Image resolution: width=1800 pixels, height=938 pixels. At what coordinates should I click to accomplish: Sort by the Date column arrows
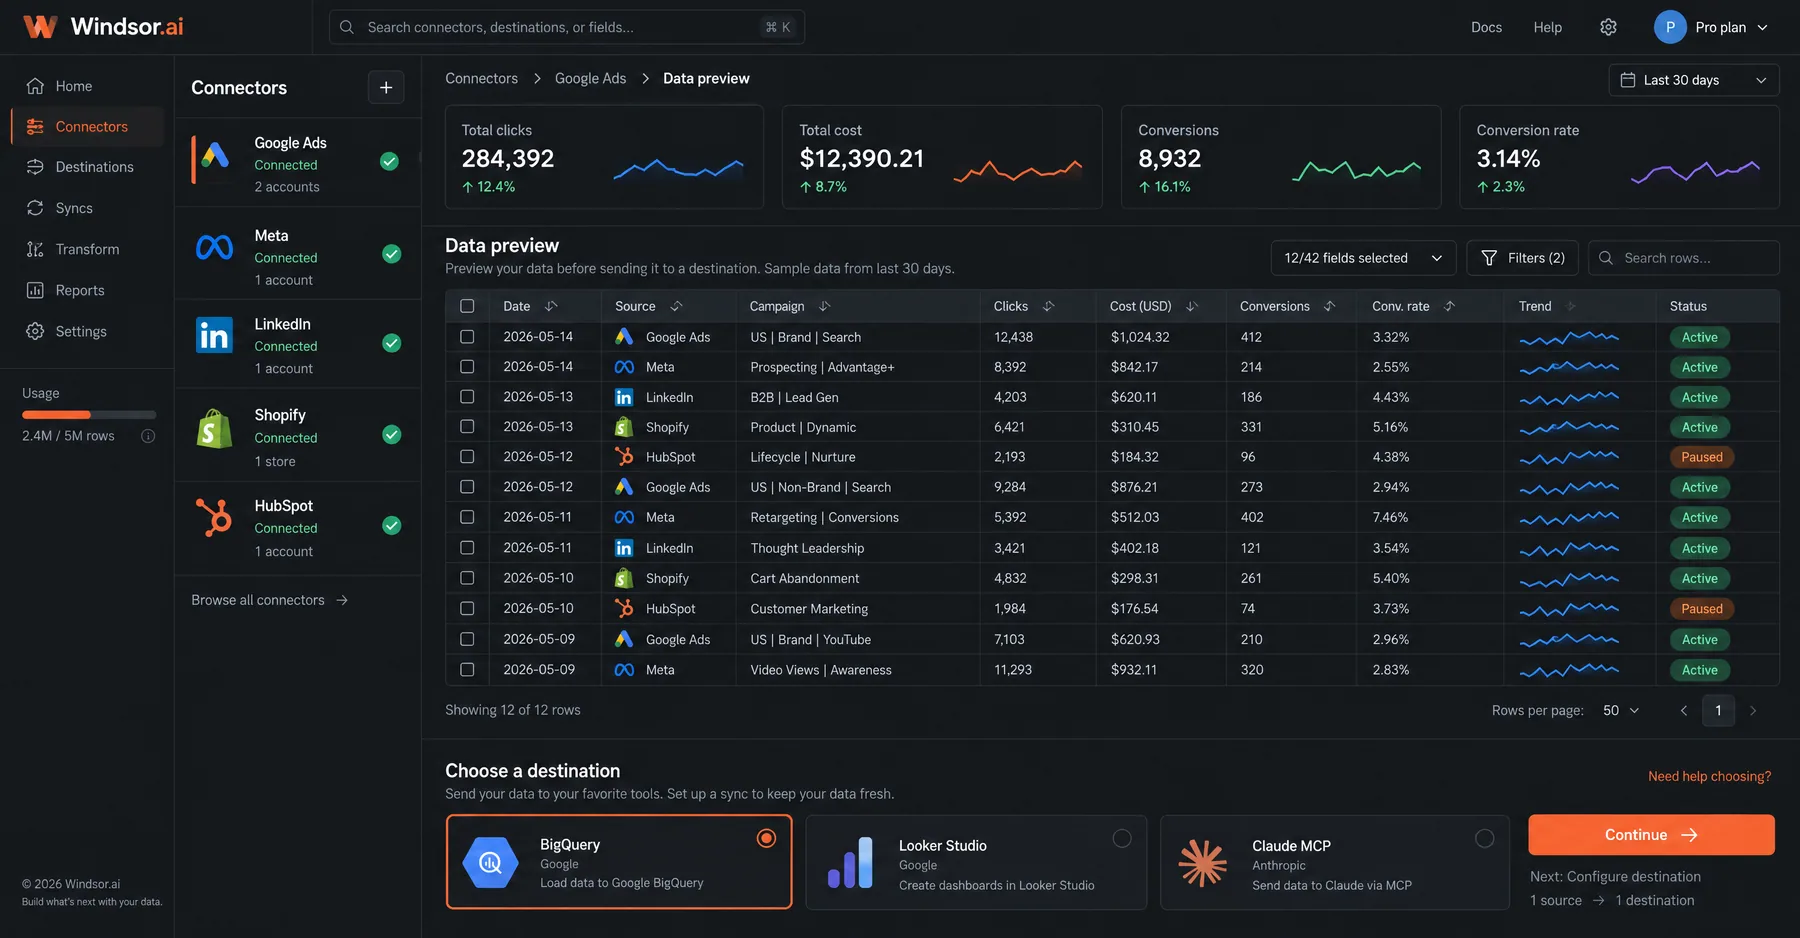551,306
